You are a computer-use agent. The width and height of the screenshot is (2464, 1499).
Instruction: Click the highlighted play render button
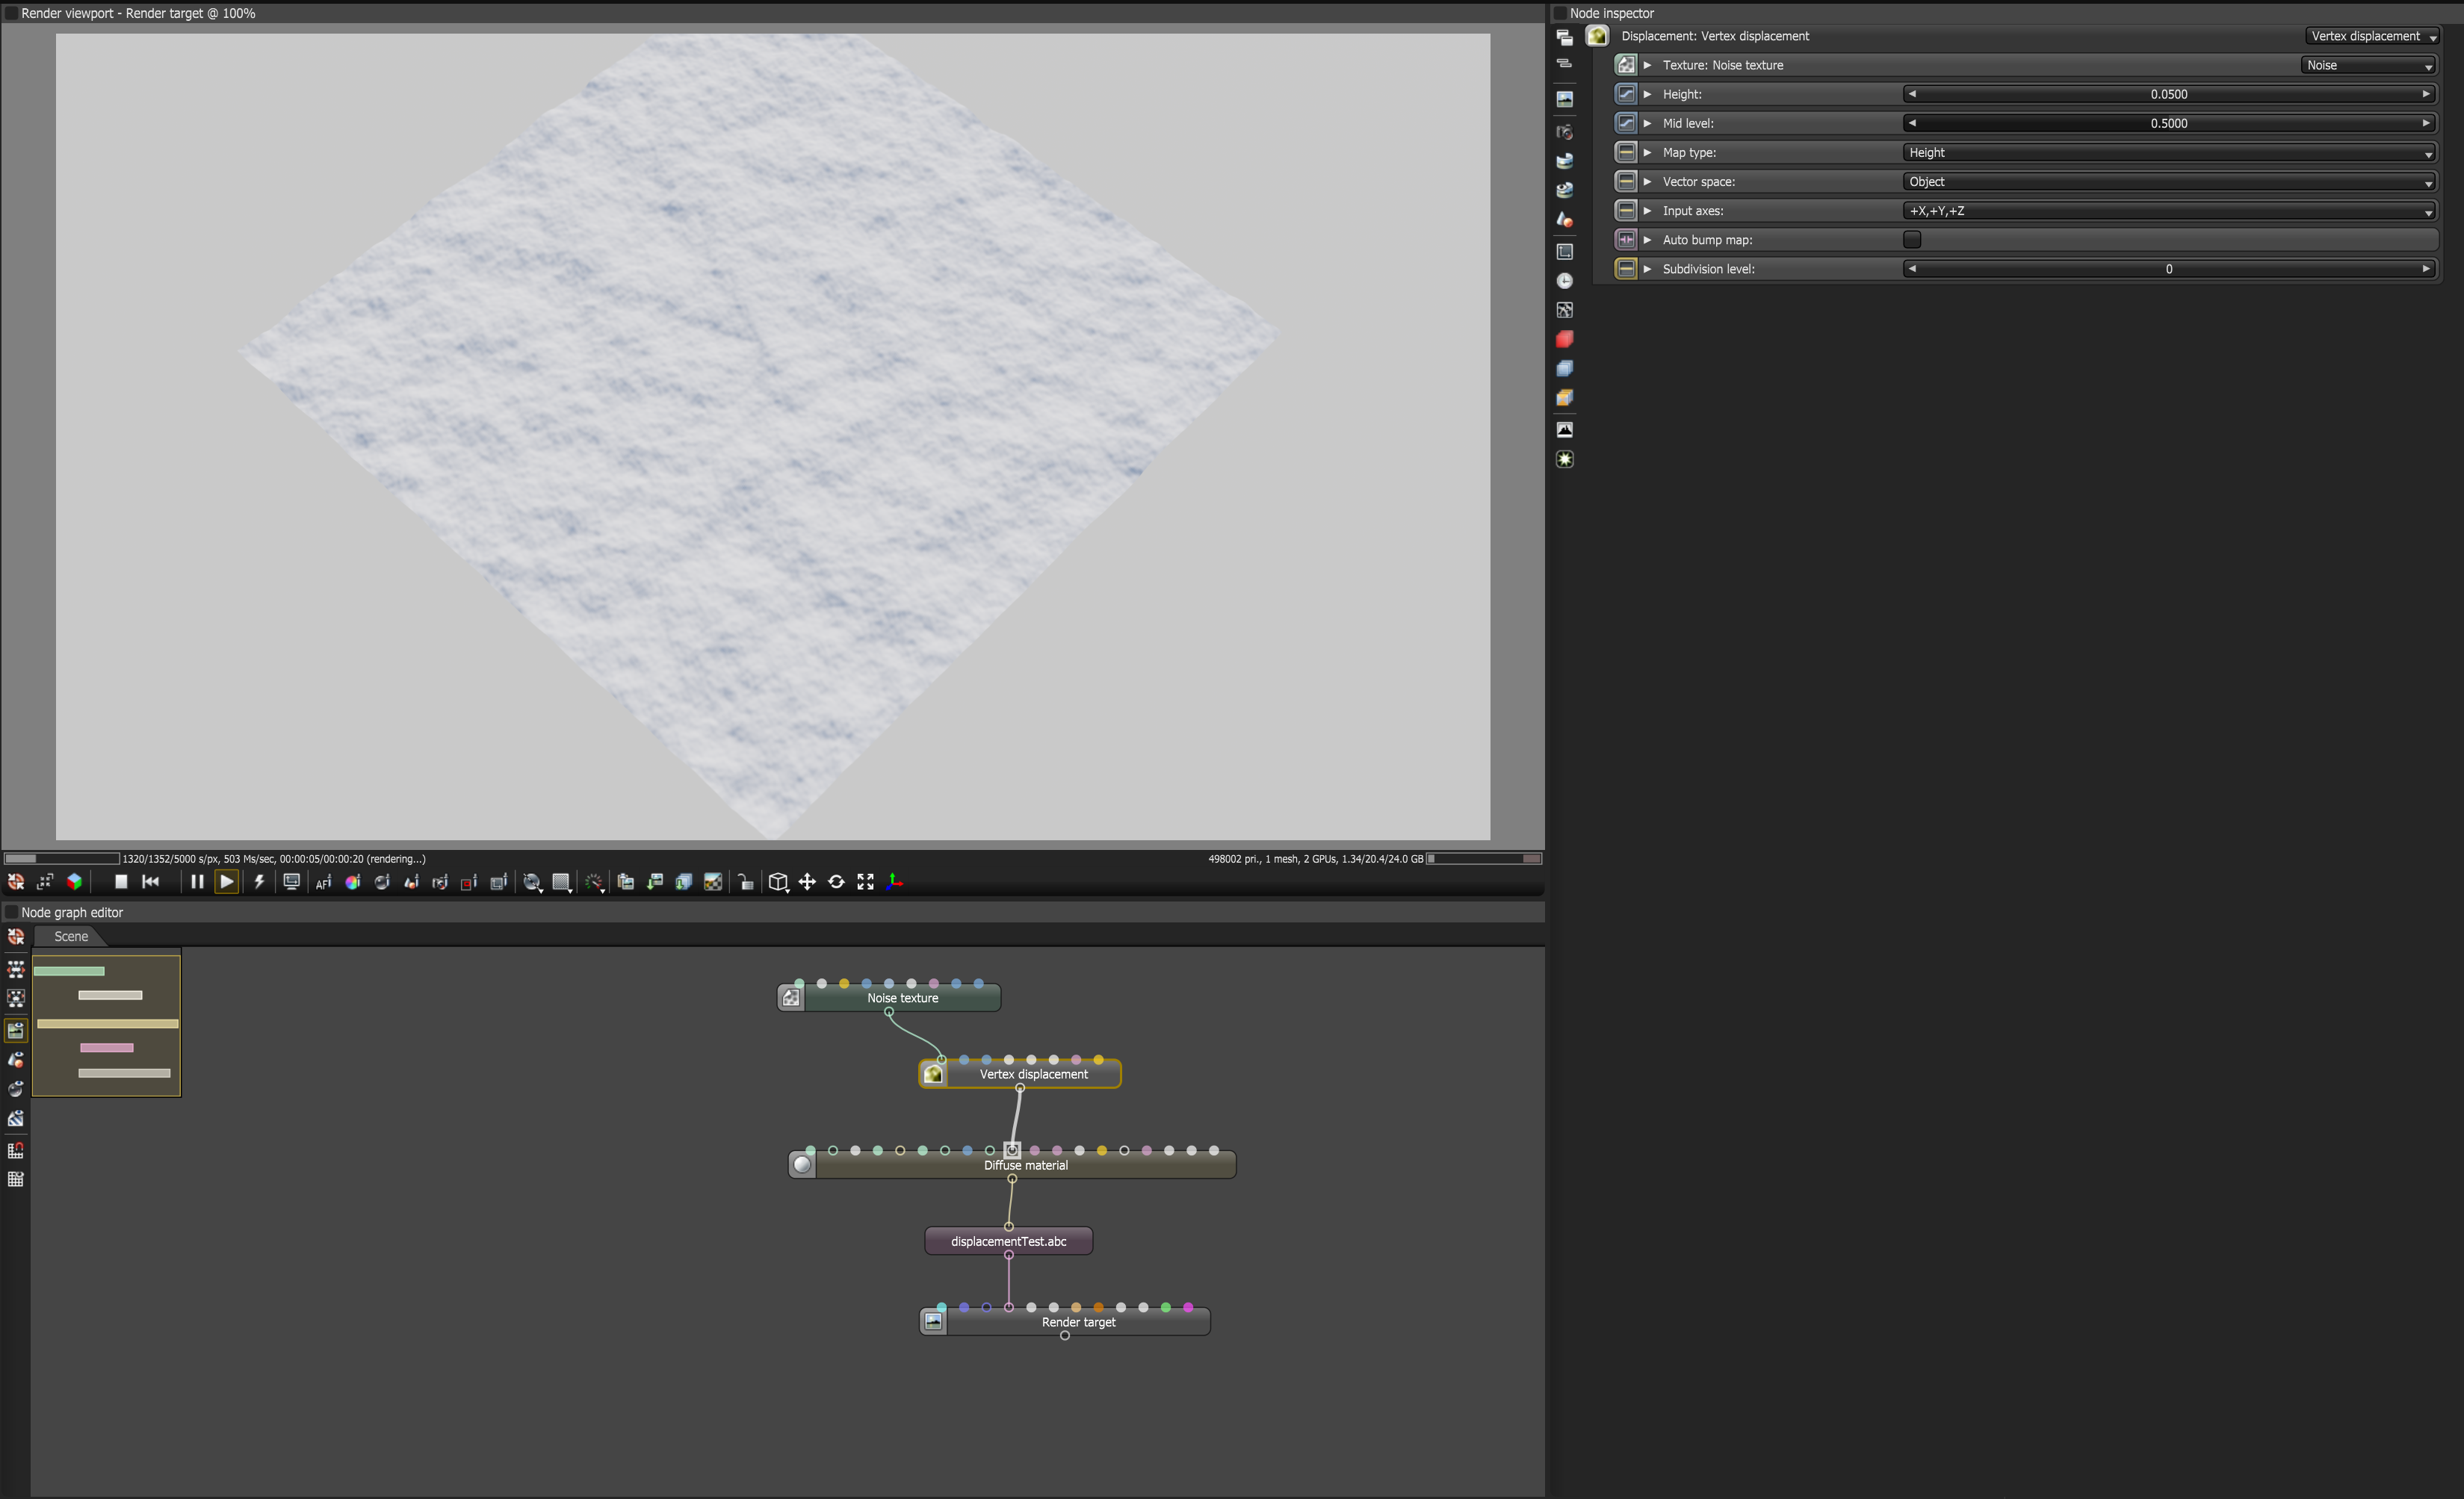tap(227, 882)
